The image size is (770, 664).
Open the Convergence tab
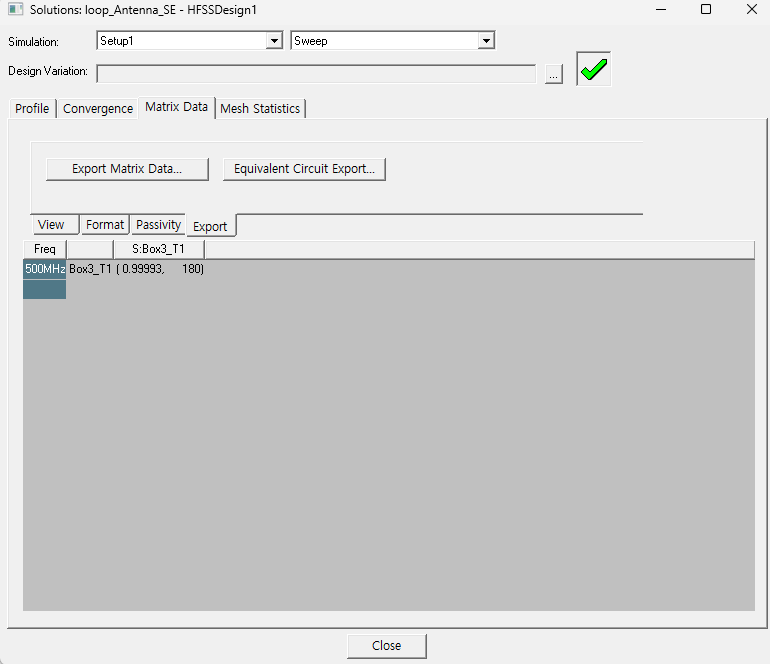(98, 108)
